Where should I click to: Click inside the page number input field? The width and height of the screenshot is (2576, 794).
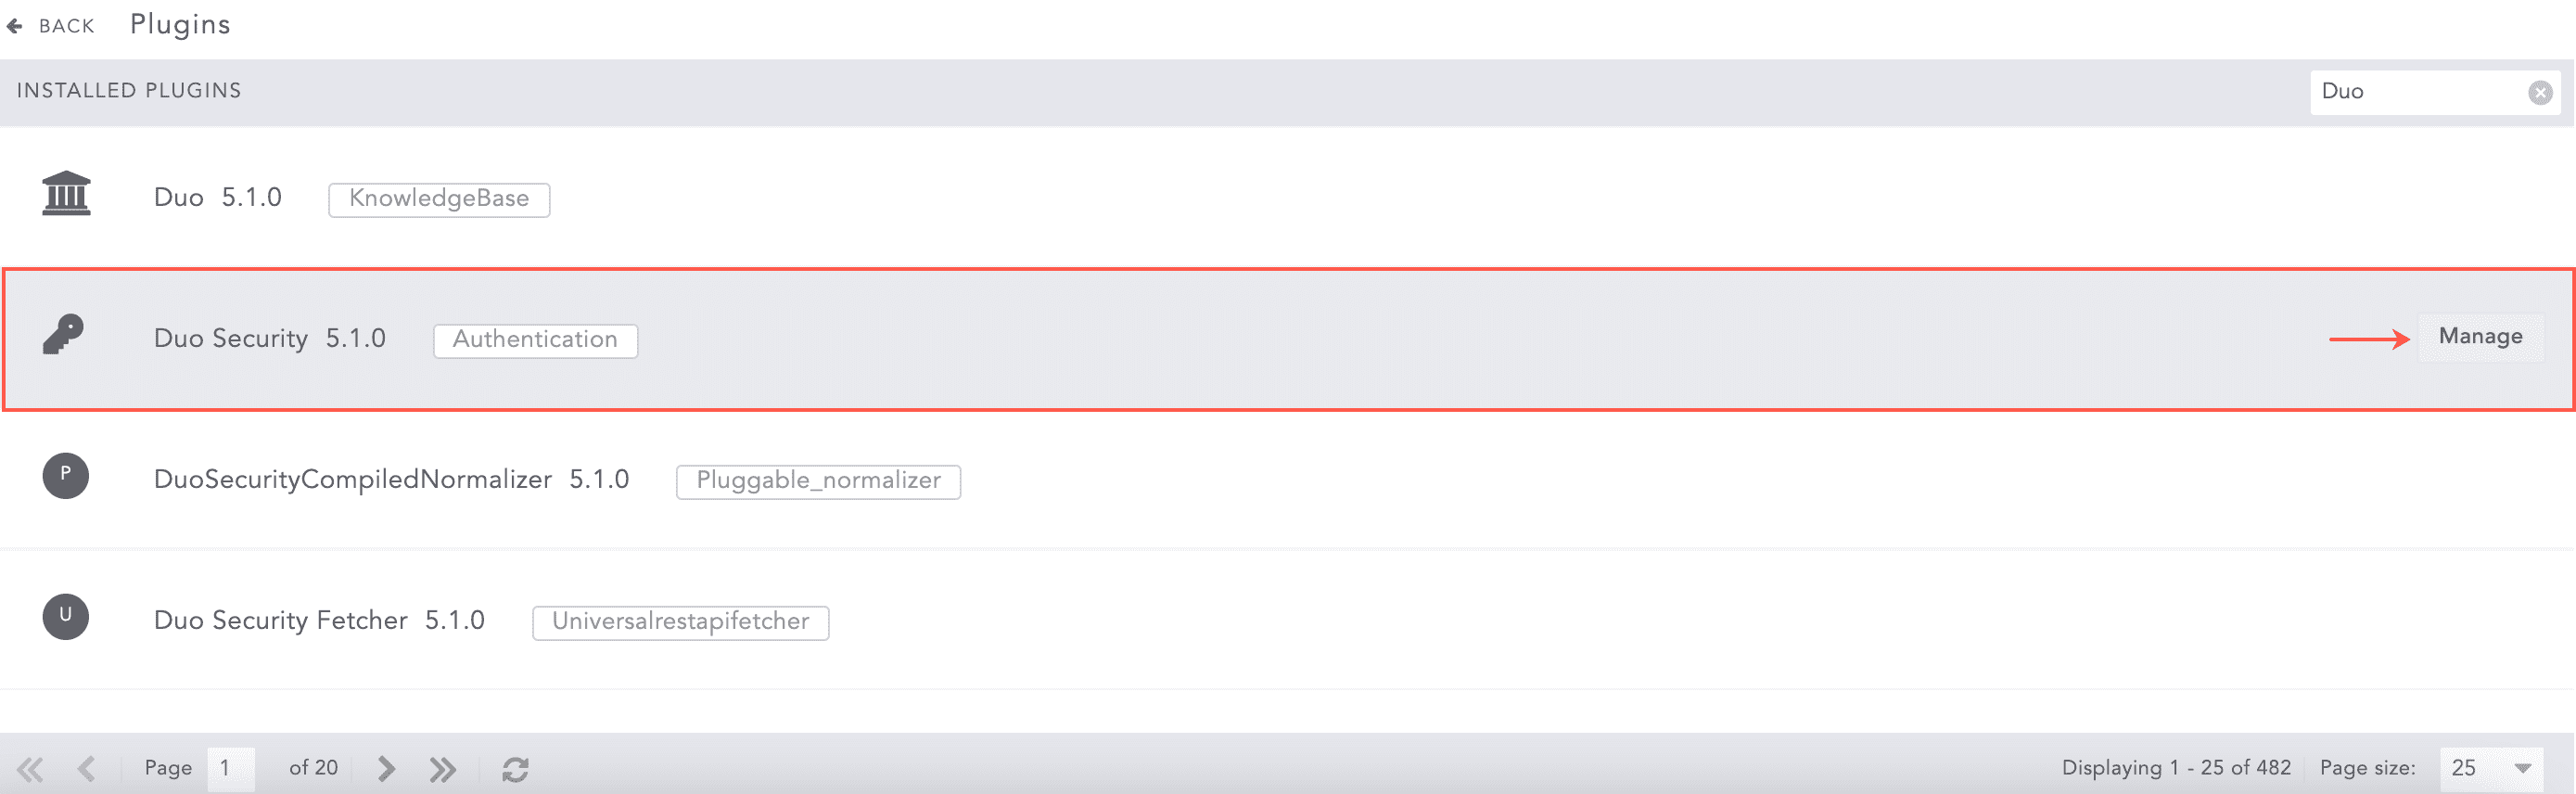(x=229, y=768)
